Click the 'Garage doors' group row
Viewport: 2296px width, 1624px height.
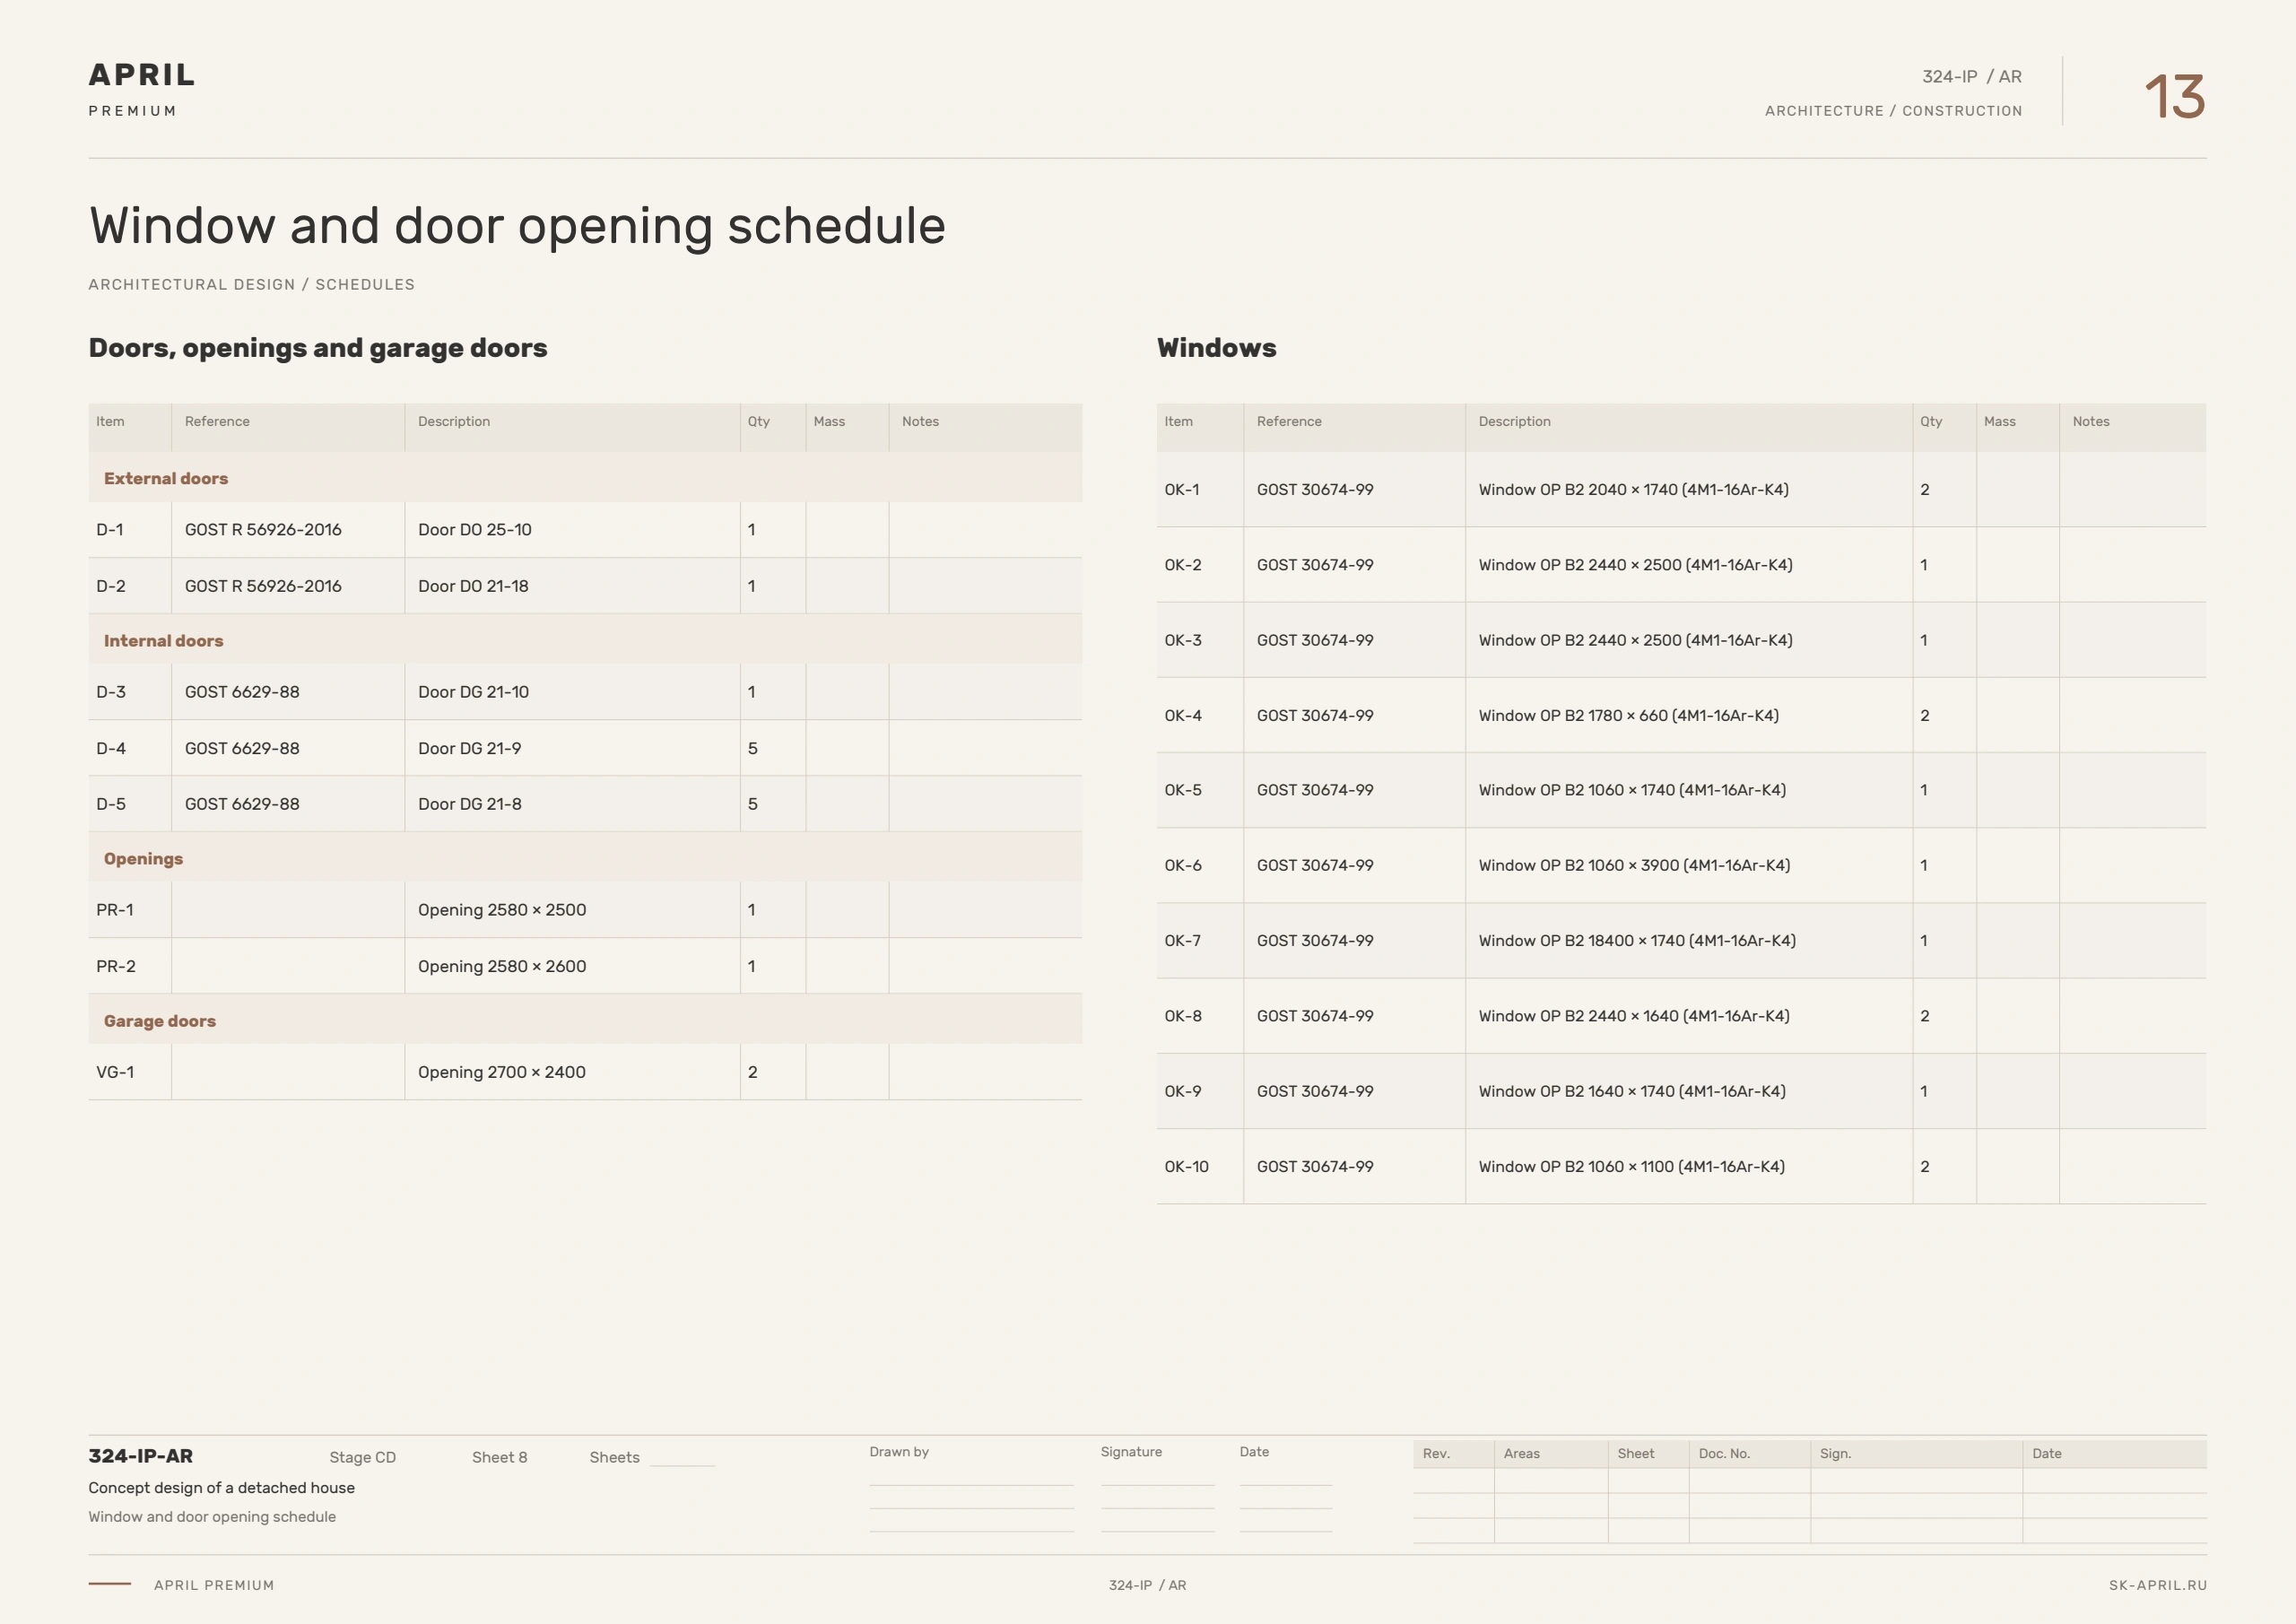click(585, 1020)
